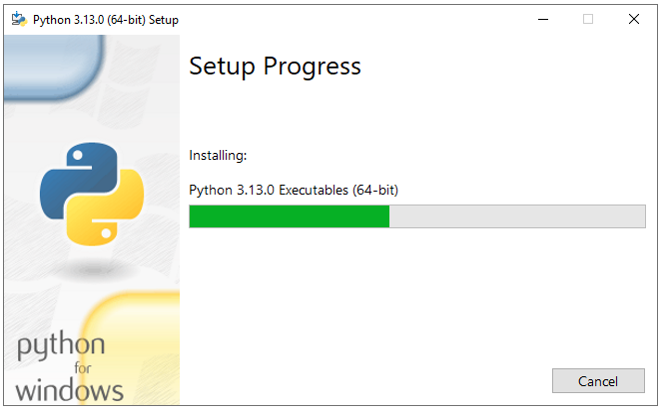The width and height of the screenshot is (663, 408).
Task: Click the window title text in title bar
Action: 99,19
